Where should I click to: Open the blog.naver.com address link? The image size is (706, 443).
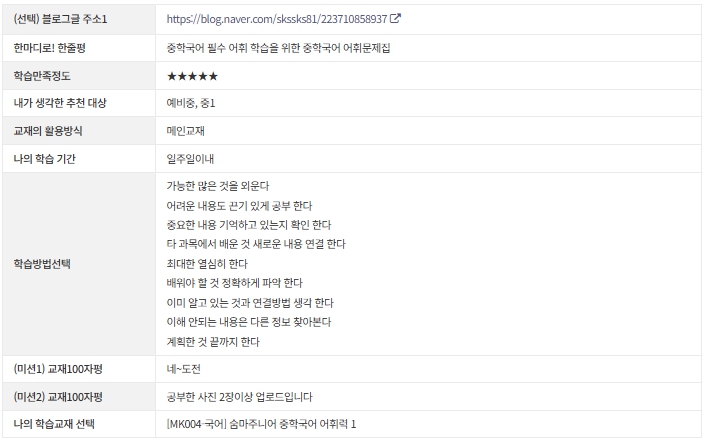coord(277,19)
